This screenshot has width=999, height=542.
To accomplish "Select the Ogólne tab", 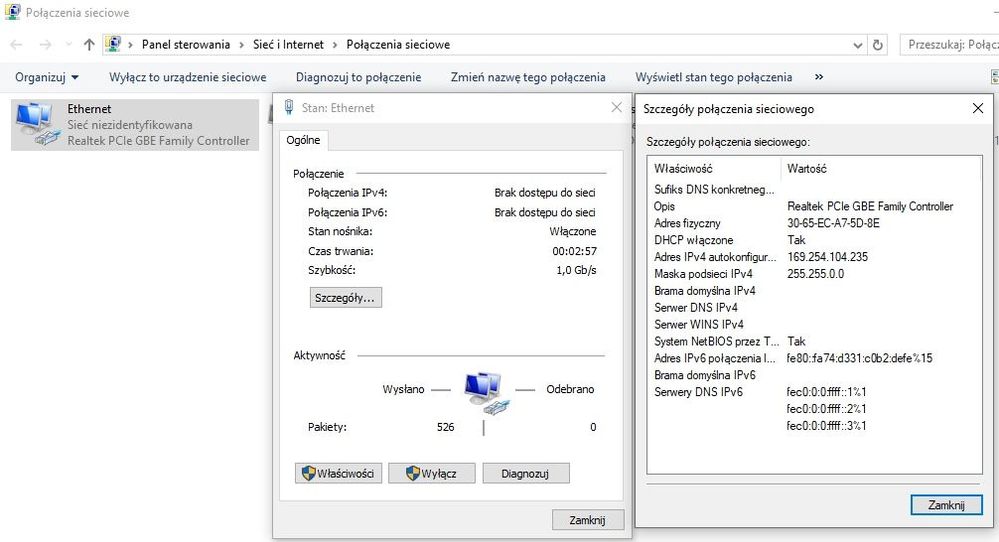I will click(x=303, y=141).
